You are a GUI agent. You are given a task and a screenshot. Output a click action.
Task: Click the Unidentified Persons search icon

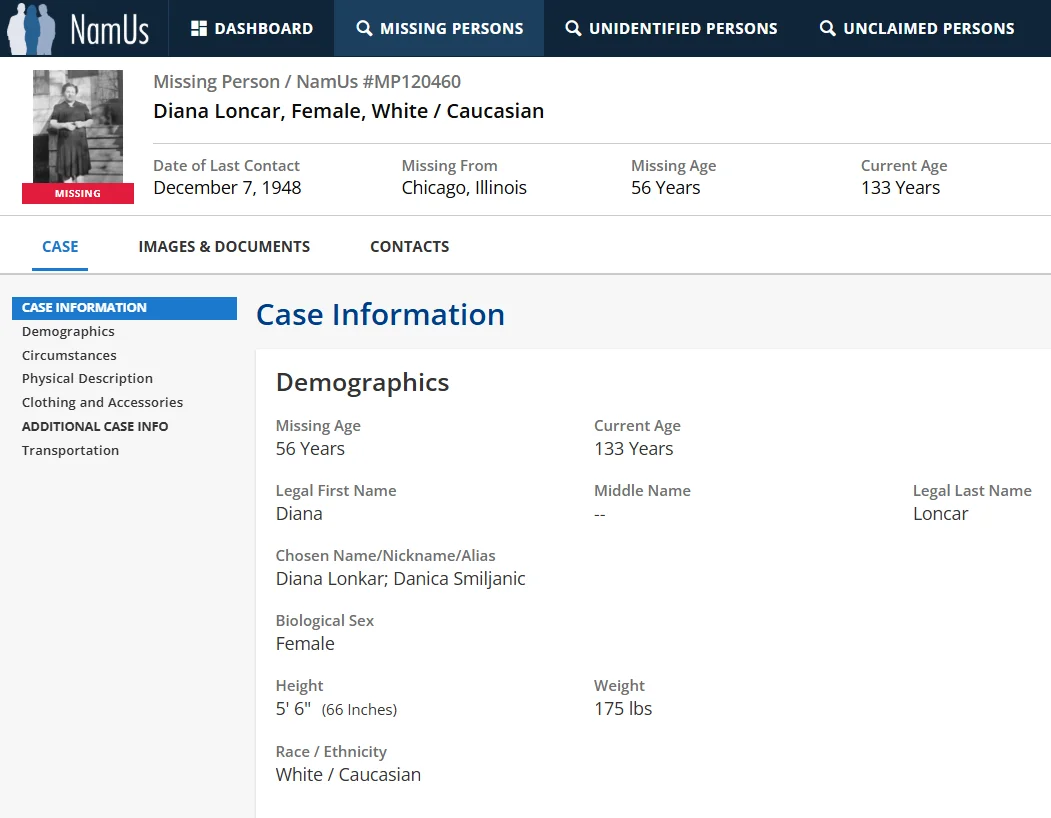(x=573, y=29)
